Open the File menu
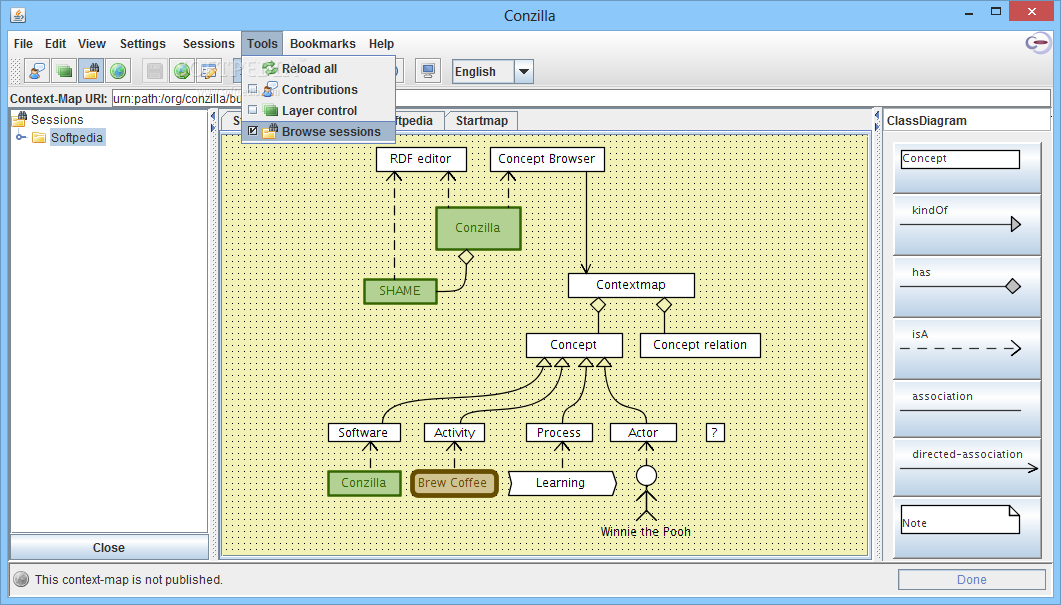The image size is (1061, 605). point(23,43)
